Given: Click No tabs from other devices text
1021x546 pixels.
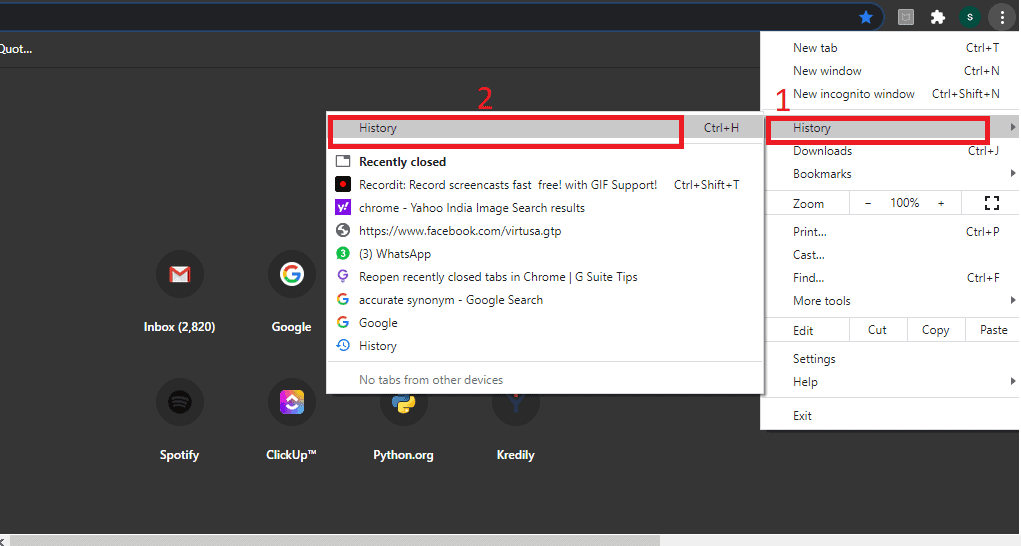Looking at the screenshot, I should coord(431,379).
